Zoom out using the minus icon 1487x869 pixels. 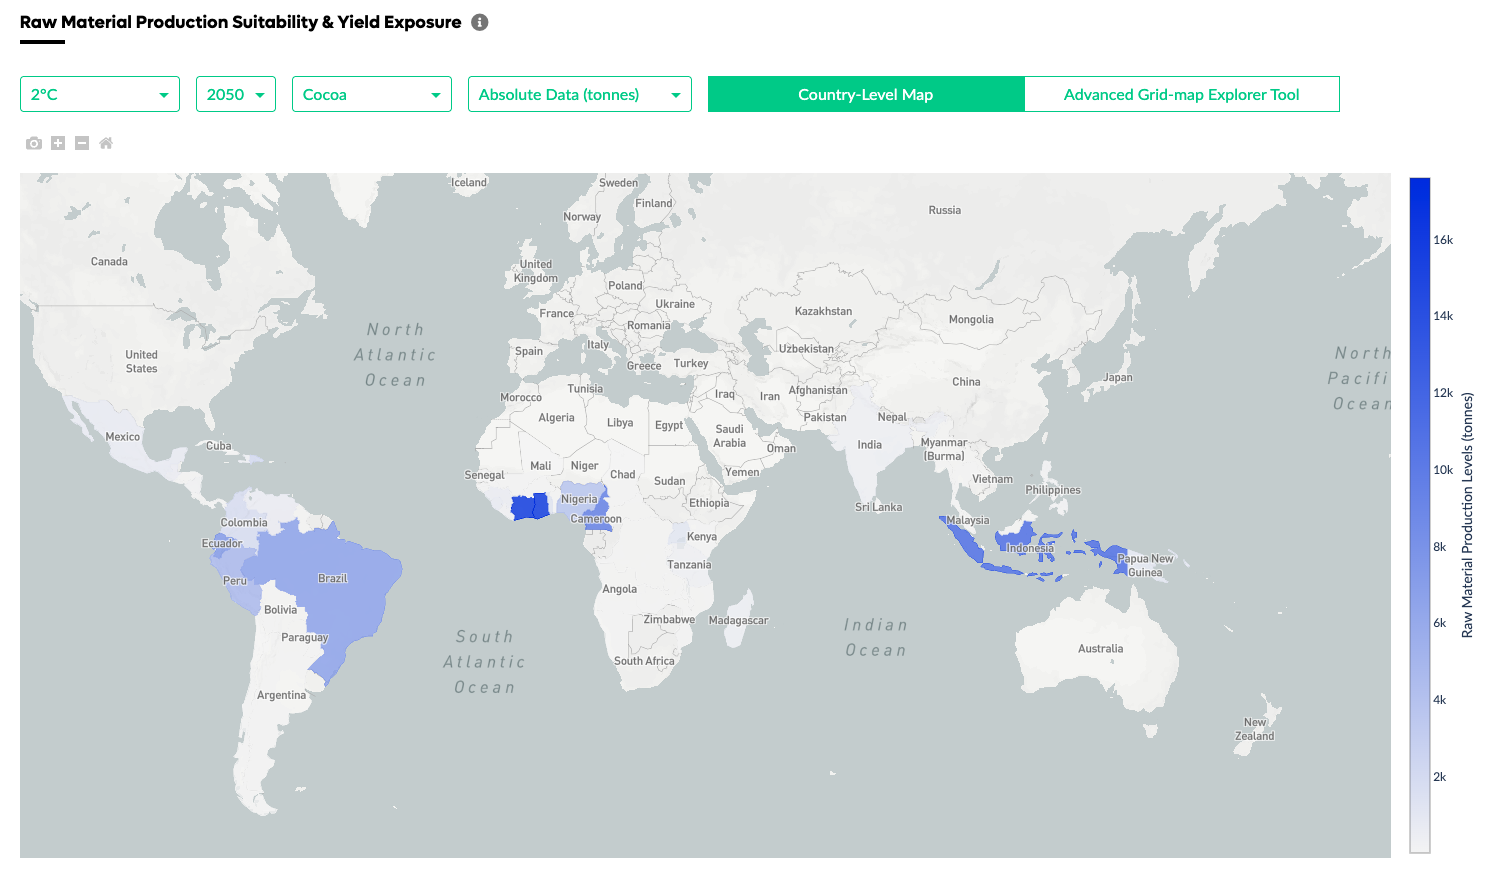[x=82, y=143]
